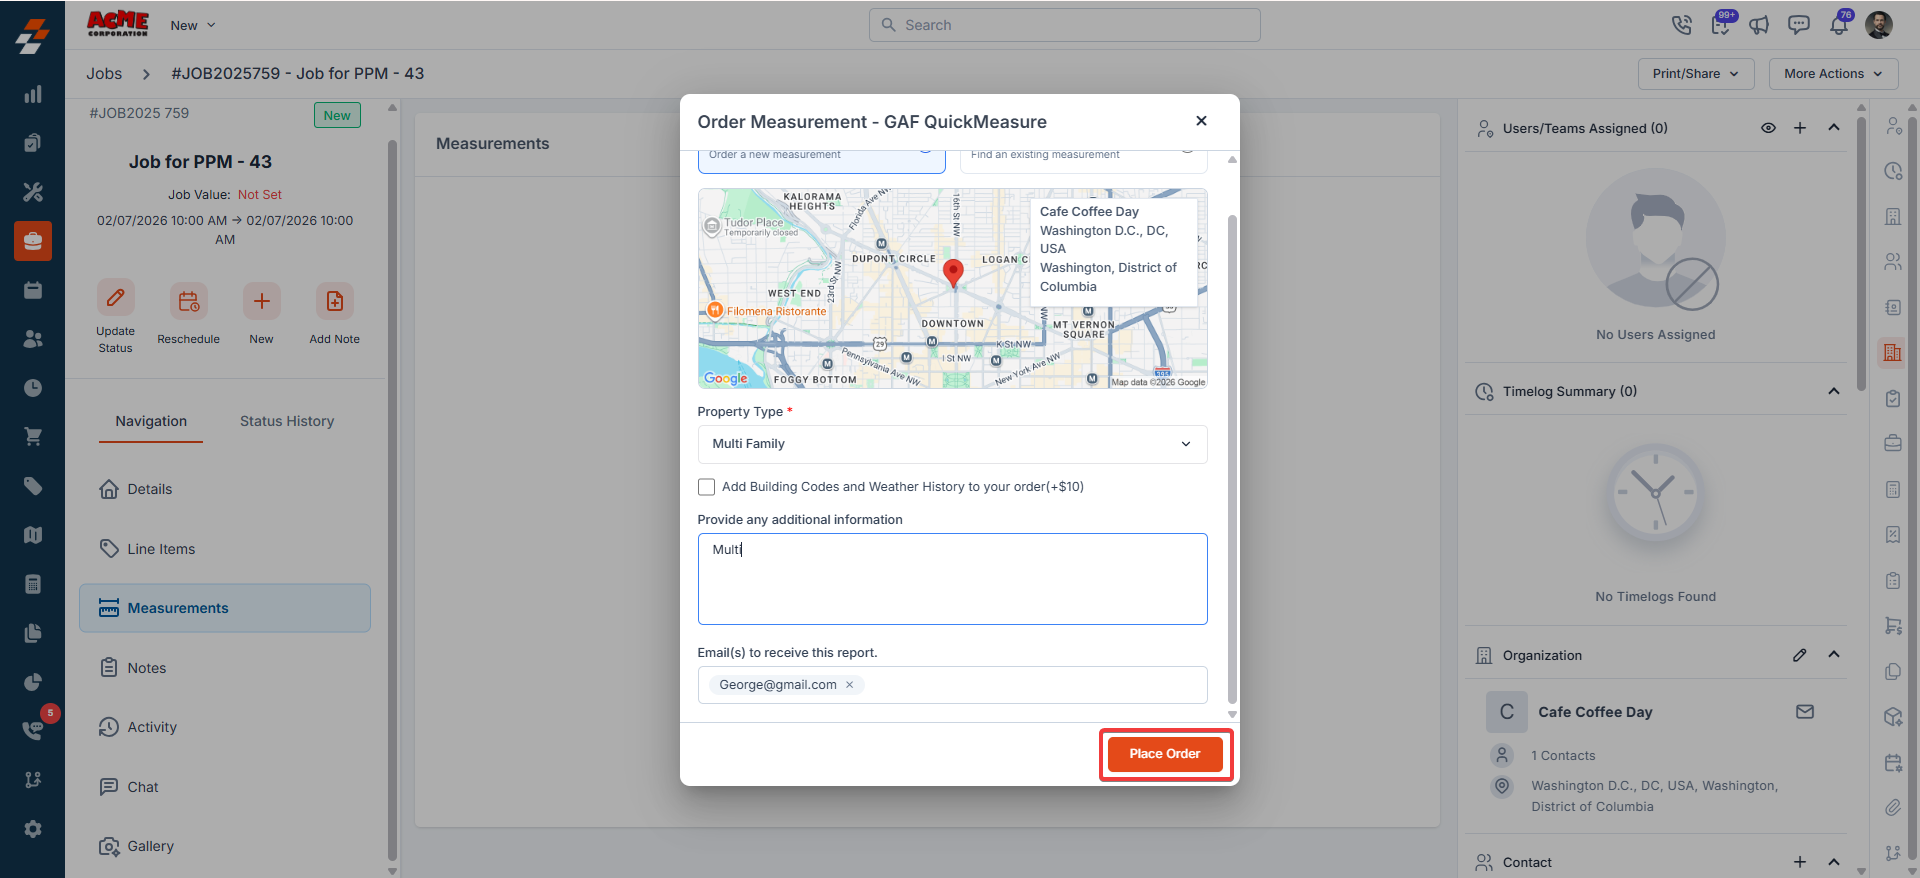Click the Place Order button
This screenshot has width=1920, height=878.
coord(1165,754)
